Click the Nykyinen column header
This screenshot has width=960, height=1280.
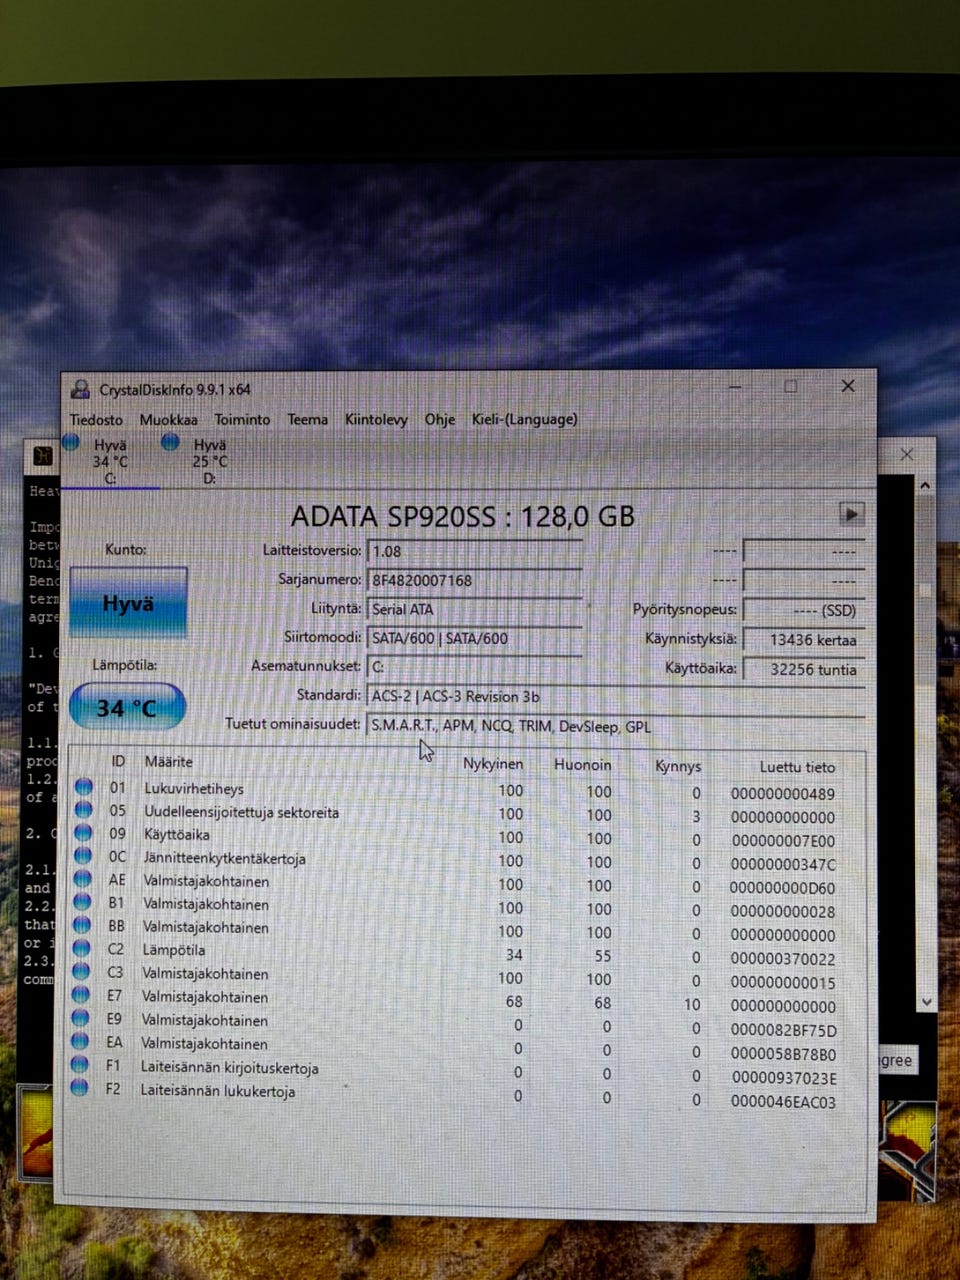tap(493, 764)
